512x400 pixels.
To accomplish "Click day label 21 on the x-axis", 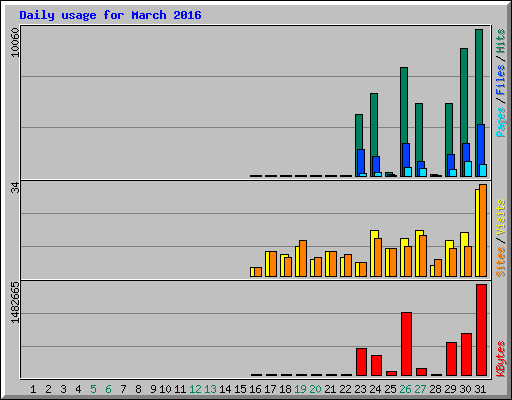I will click(330, 389).
